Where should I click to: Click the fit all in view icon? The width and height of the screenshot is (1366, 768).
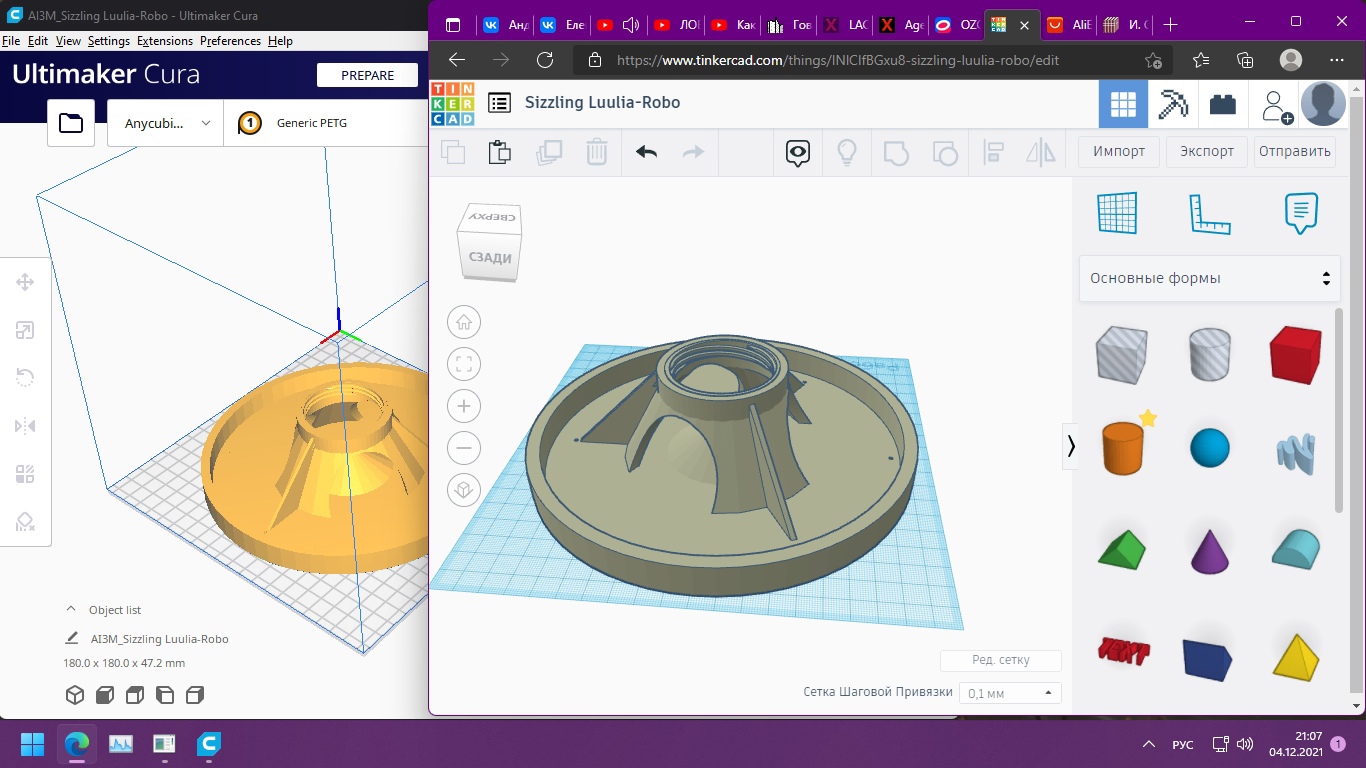[x=464, y=364]
